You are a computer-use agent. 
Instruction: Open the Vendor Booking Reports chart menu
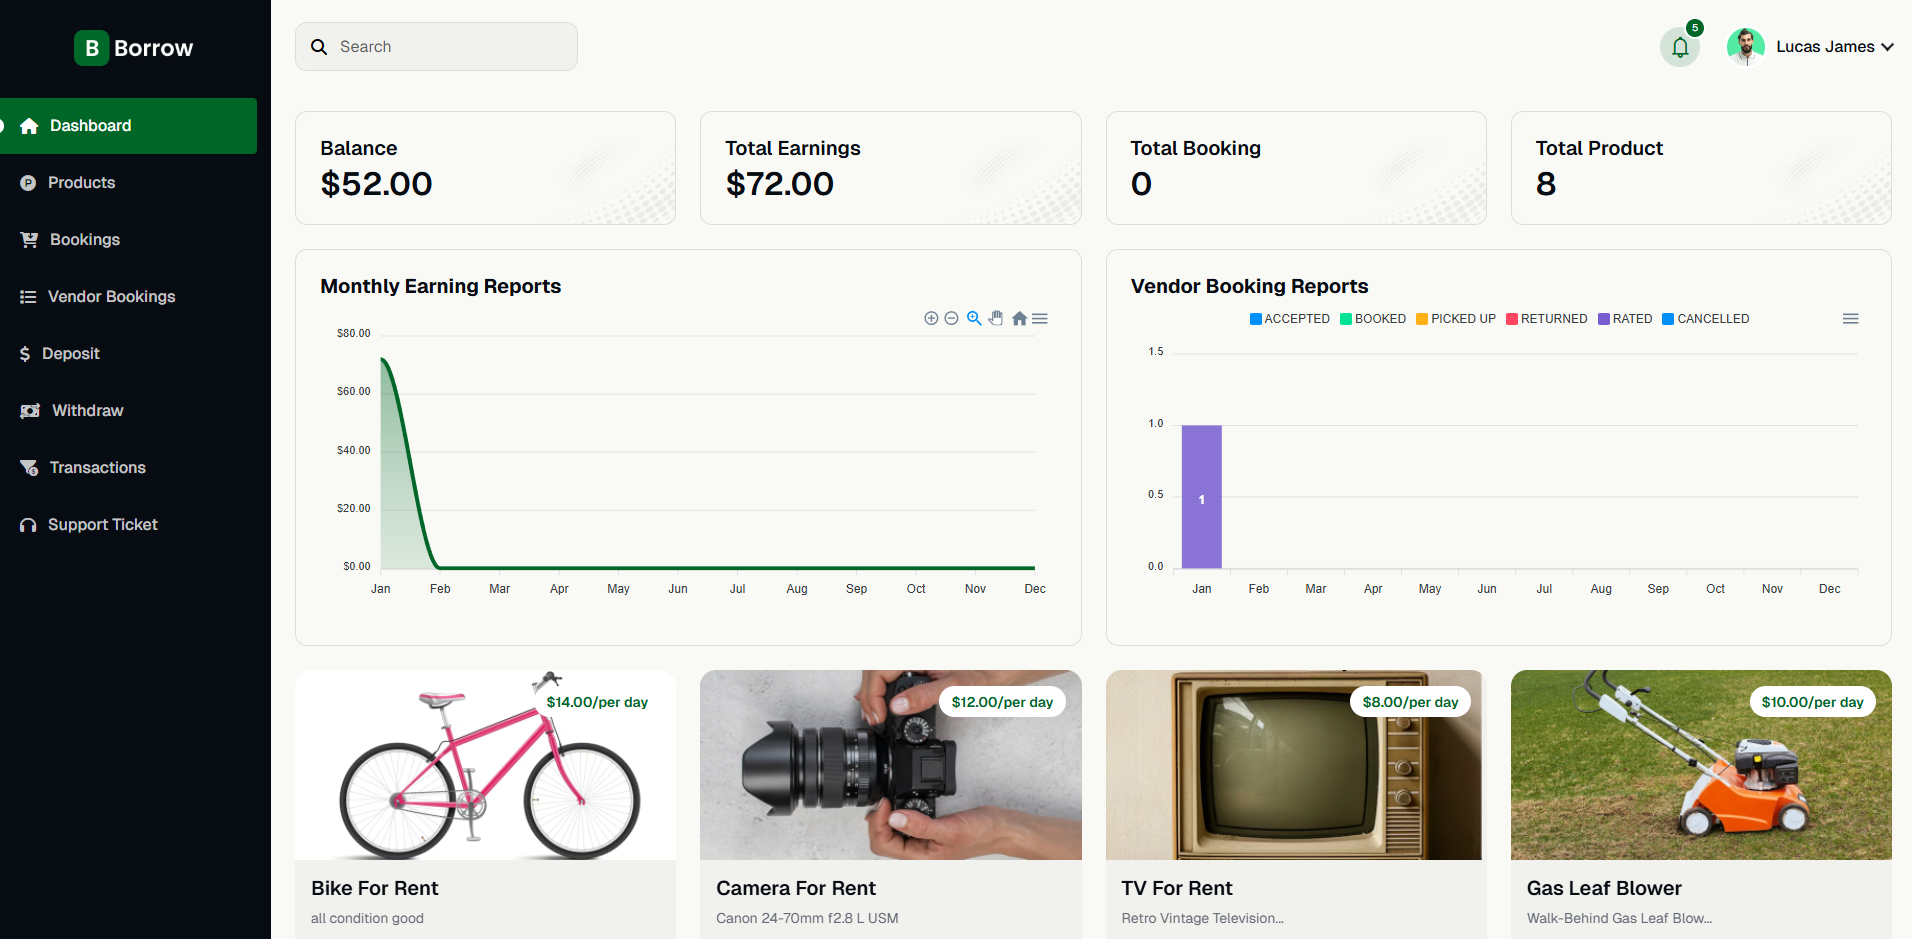click(1850, 319)
